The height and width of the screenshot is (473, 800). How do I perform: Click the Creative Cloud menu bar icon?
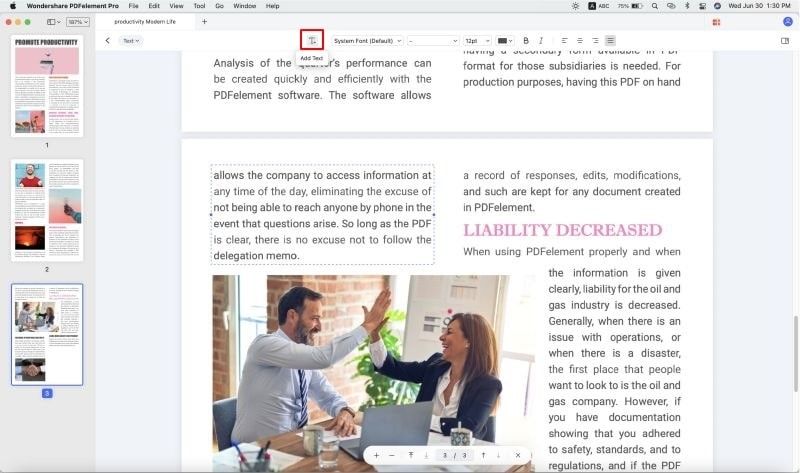click(x=671, y=6)
